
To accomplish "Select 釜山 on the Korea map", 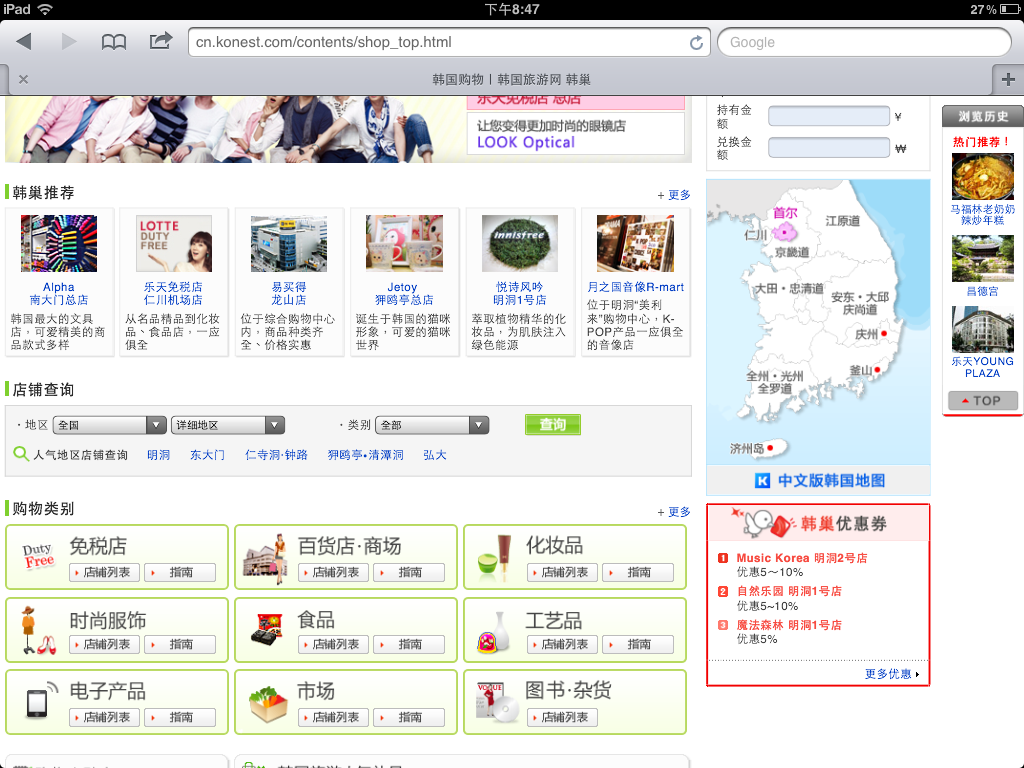I will [x=861, y=370].
